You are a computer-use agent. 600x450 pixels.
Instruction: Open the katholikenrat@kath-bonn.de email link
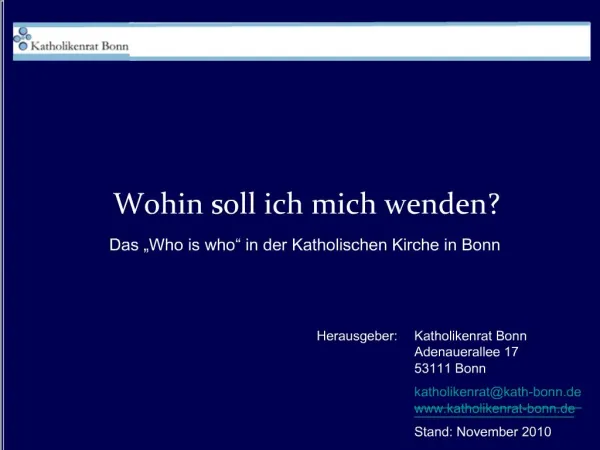pos(497,391)
